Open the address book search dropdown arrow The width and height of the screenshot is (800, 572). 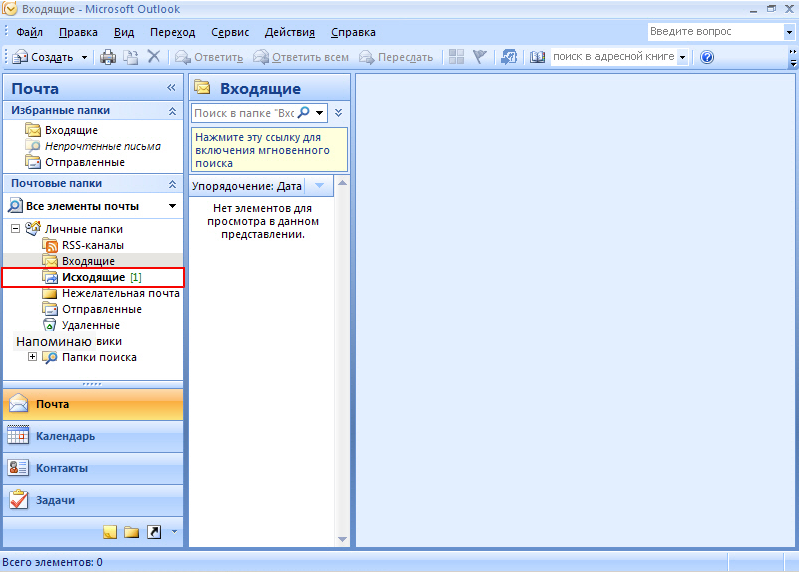(x=683, y=57)
